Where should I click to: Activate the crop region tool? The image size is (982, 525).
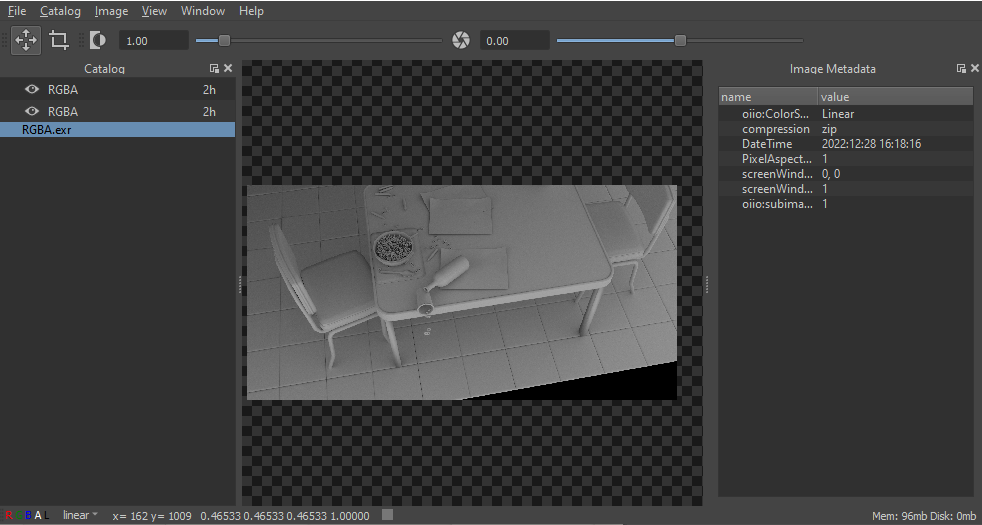59,41
